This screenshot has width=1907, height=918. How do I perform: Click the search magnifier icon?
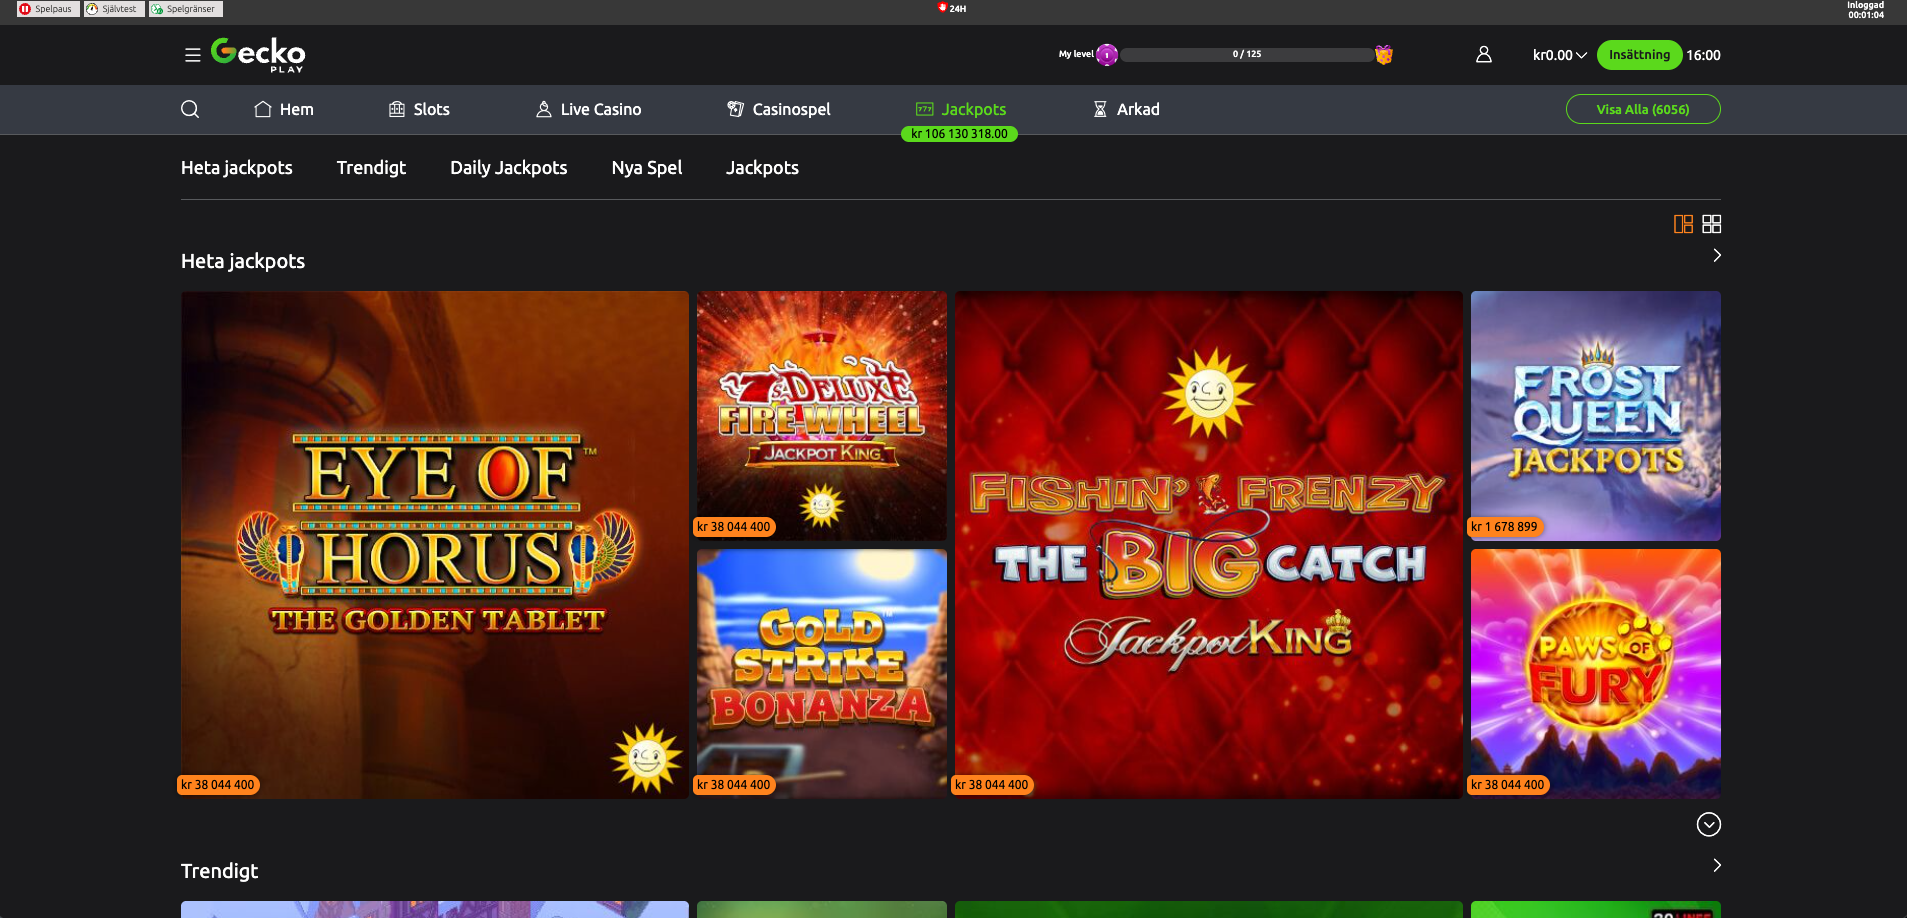(x=190, y=109)
